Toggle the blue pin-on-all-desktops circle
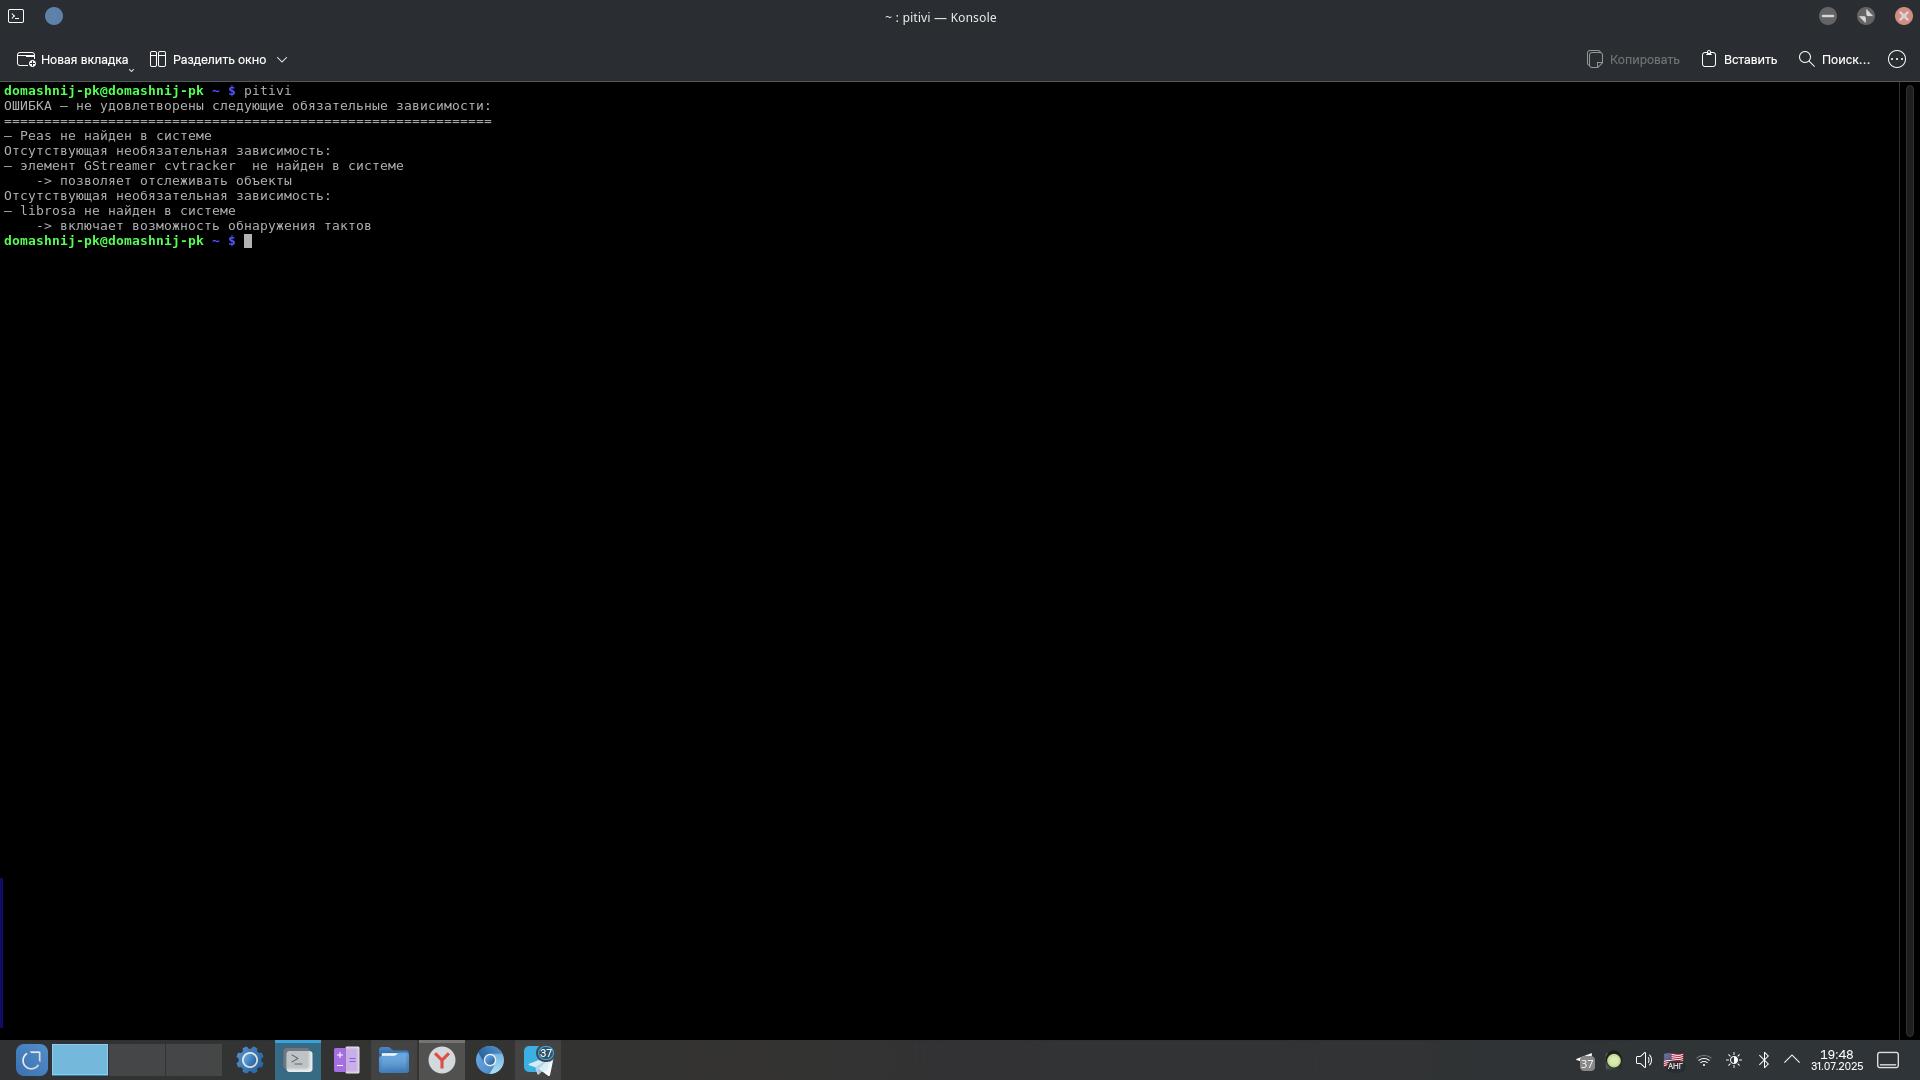Screen dimensions: 1920x1080 pyautogui.click(x=54, y=16)
